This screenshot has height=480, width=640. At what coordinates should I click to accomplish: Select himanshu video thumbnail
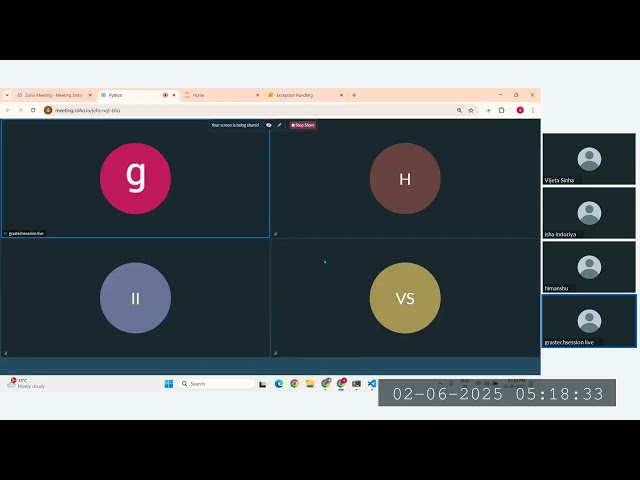click(589, 267)
